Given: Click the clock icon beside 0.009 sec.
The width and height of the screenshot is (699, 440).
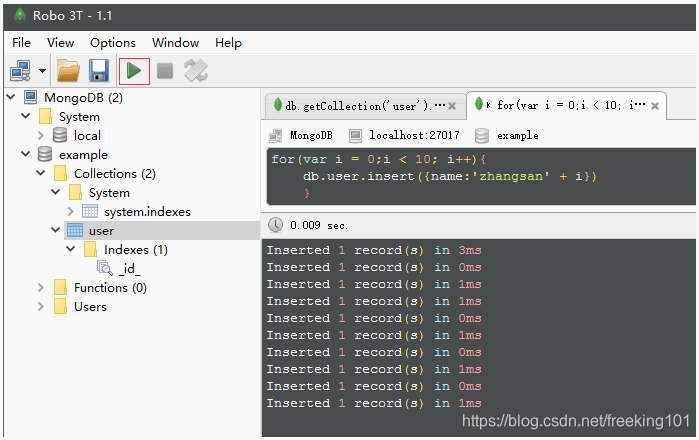Looking at the screenshot, I should pyautogui.click(x=275, y=225).
